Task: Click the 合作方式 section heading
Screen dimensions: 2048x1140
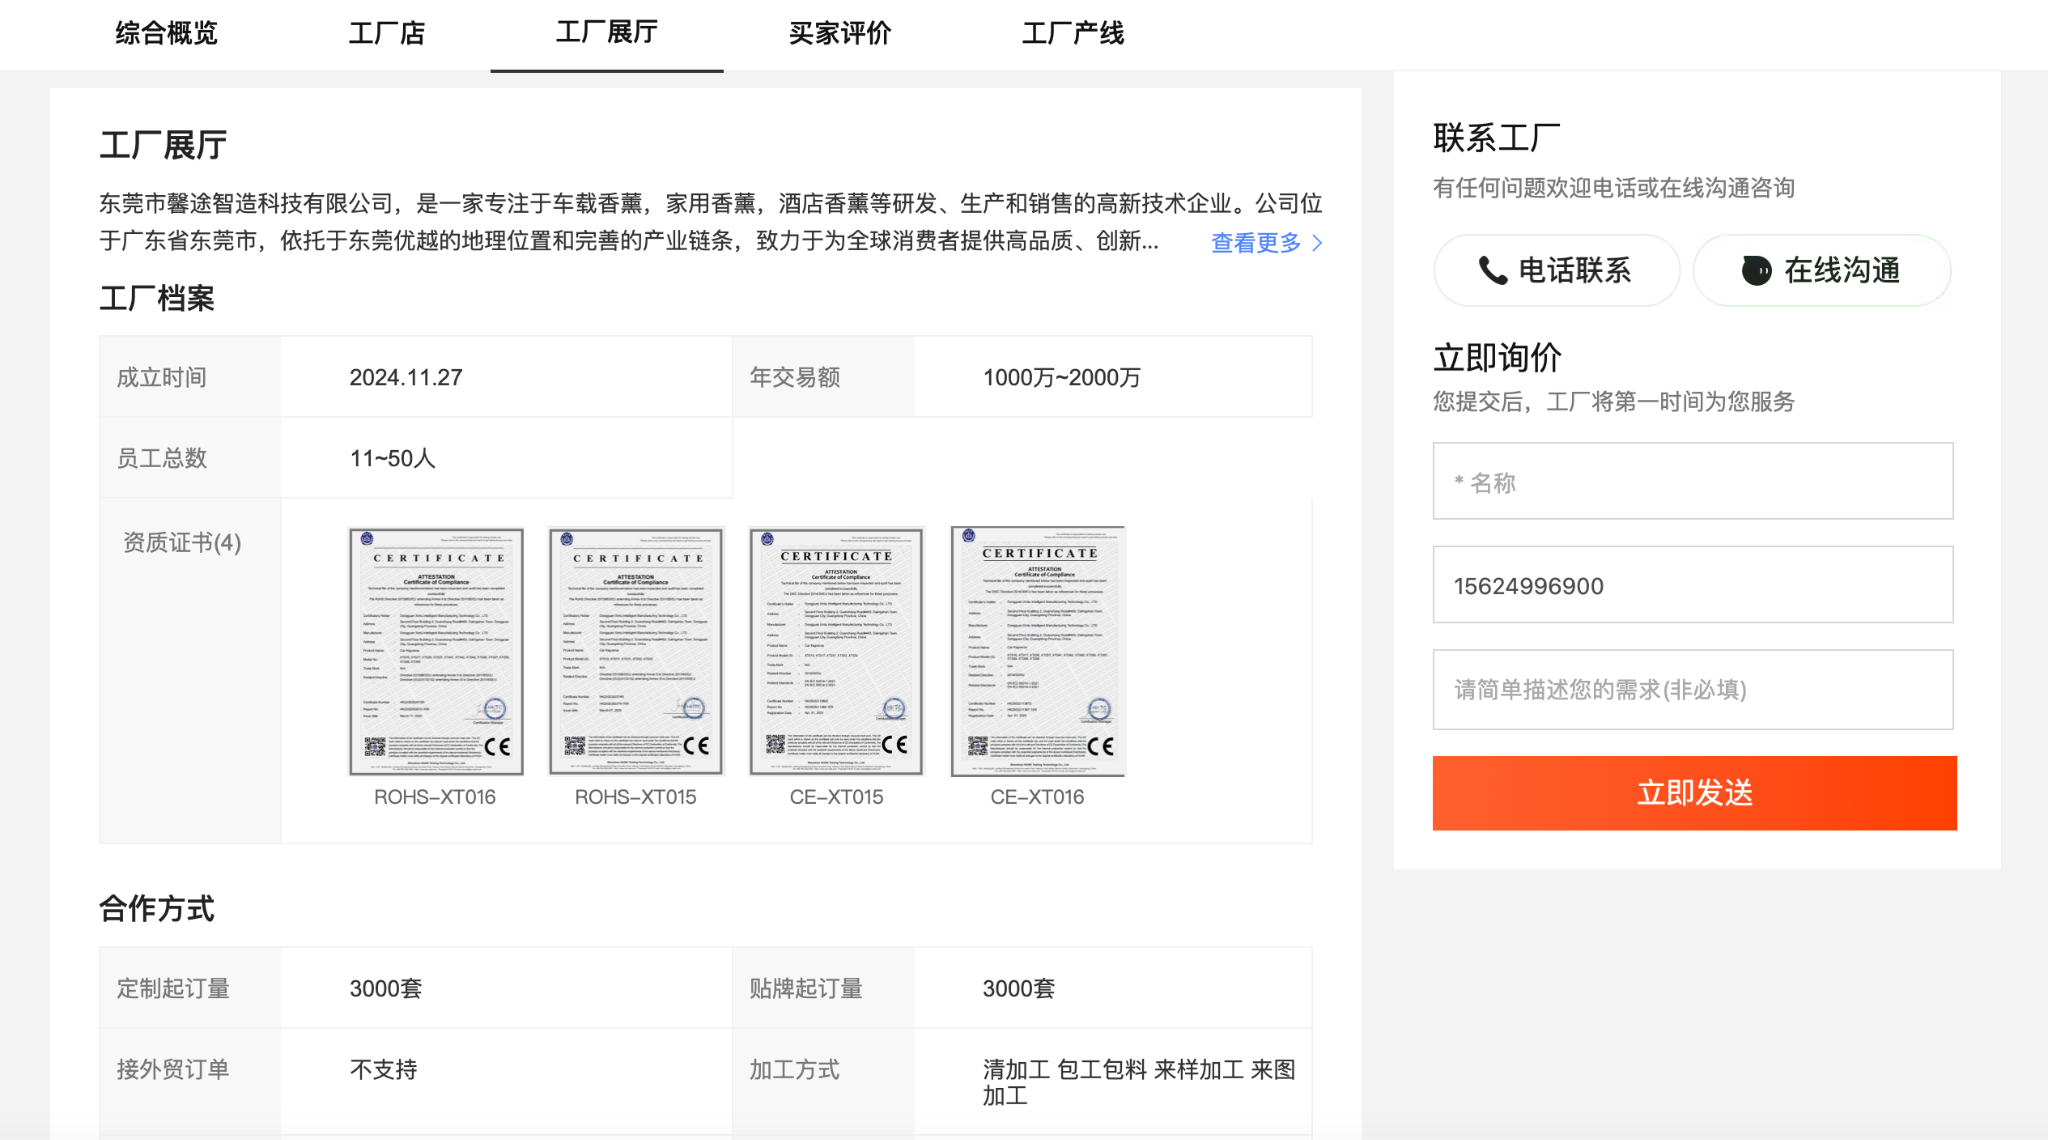Action: point(157,908)
